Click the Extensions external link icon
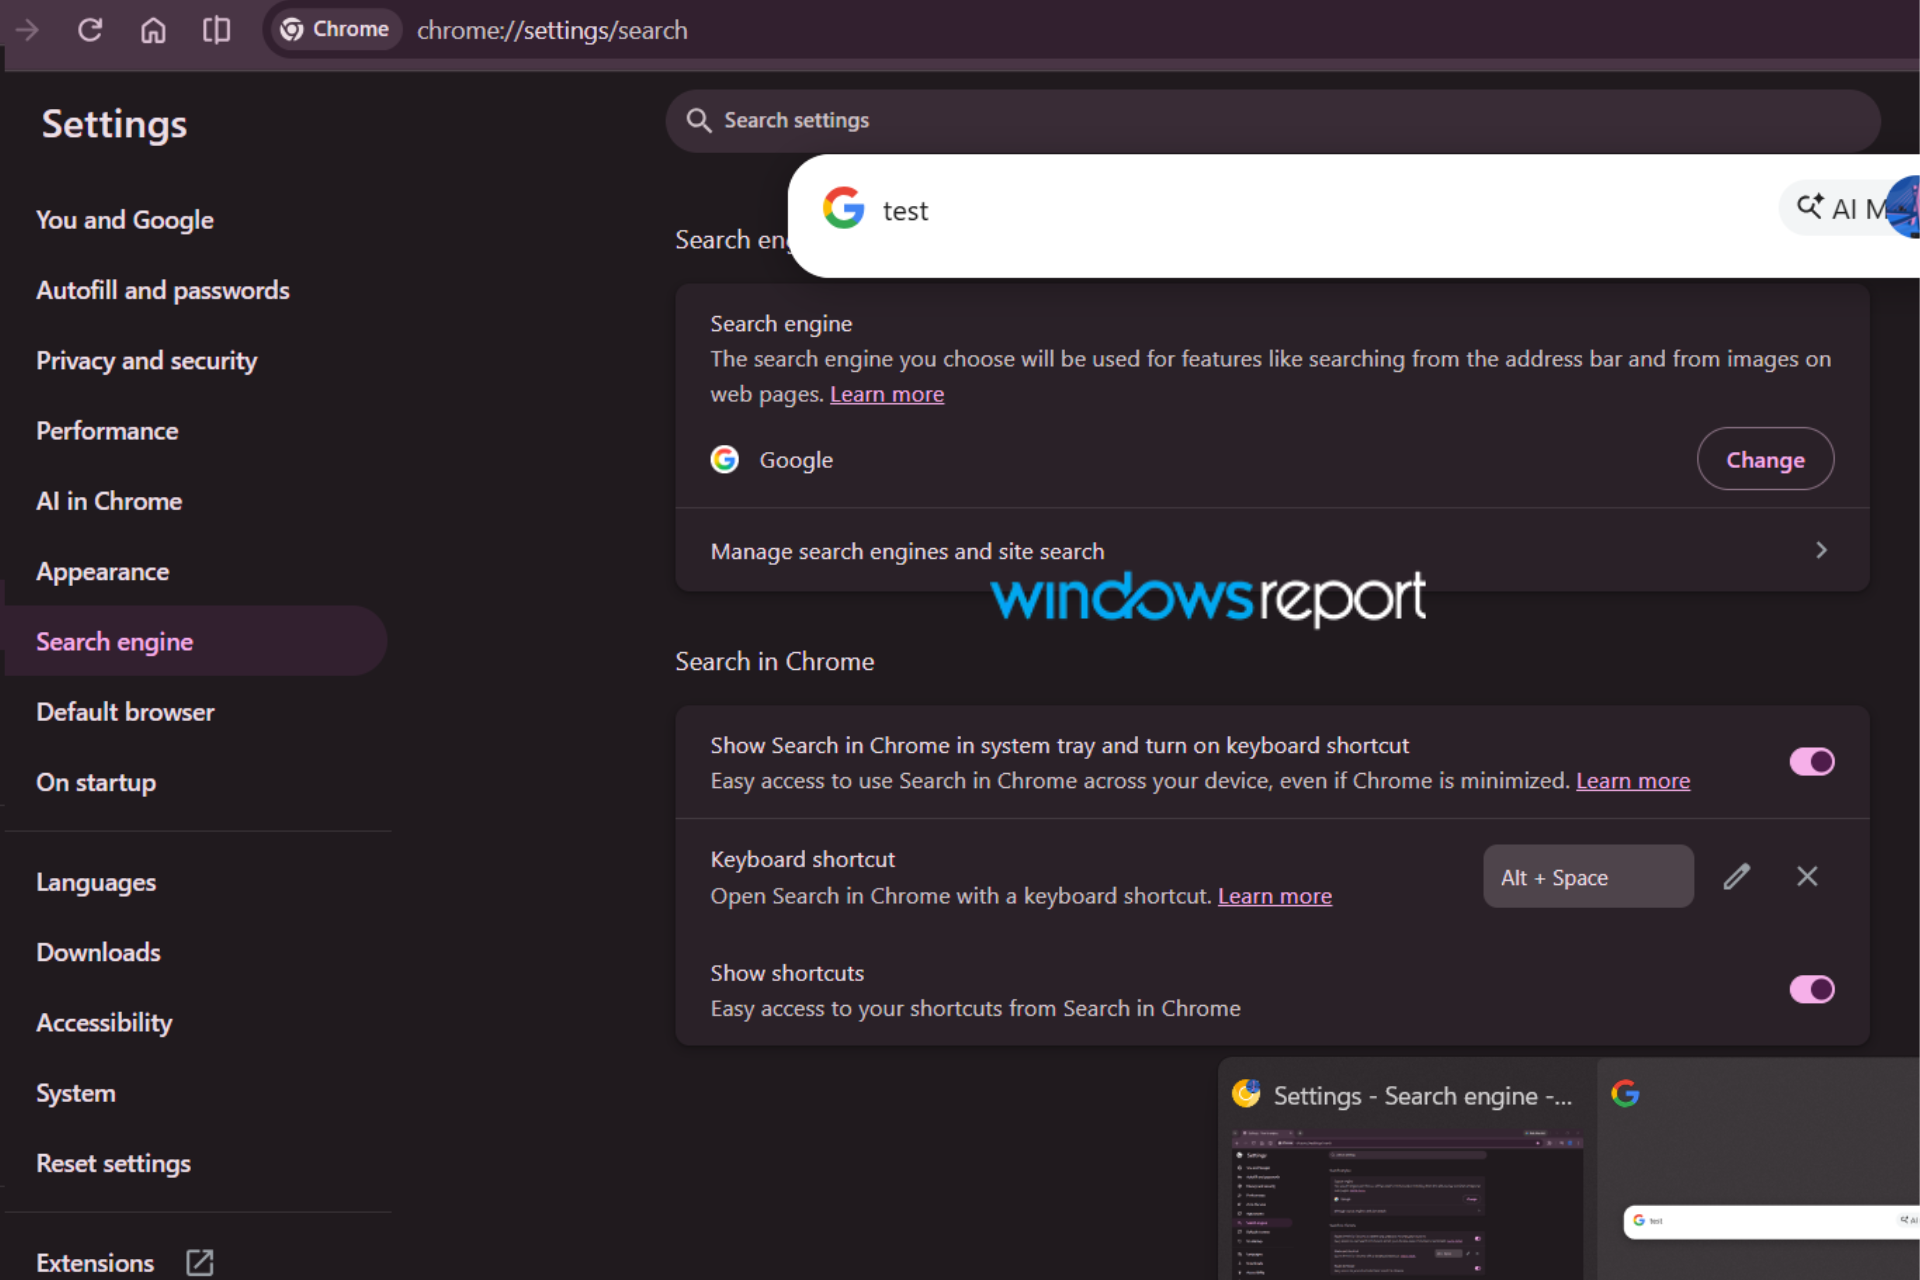Image resolution: width=1920 pixels, height=1280 pixels. point(200,1263)
